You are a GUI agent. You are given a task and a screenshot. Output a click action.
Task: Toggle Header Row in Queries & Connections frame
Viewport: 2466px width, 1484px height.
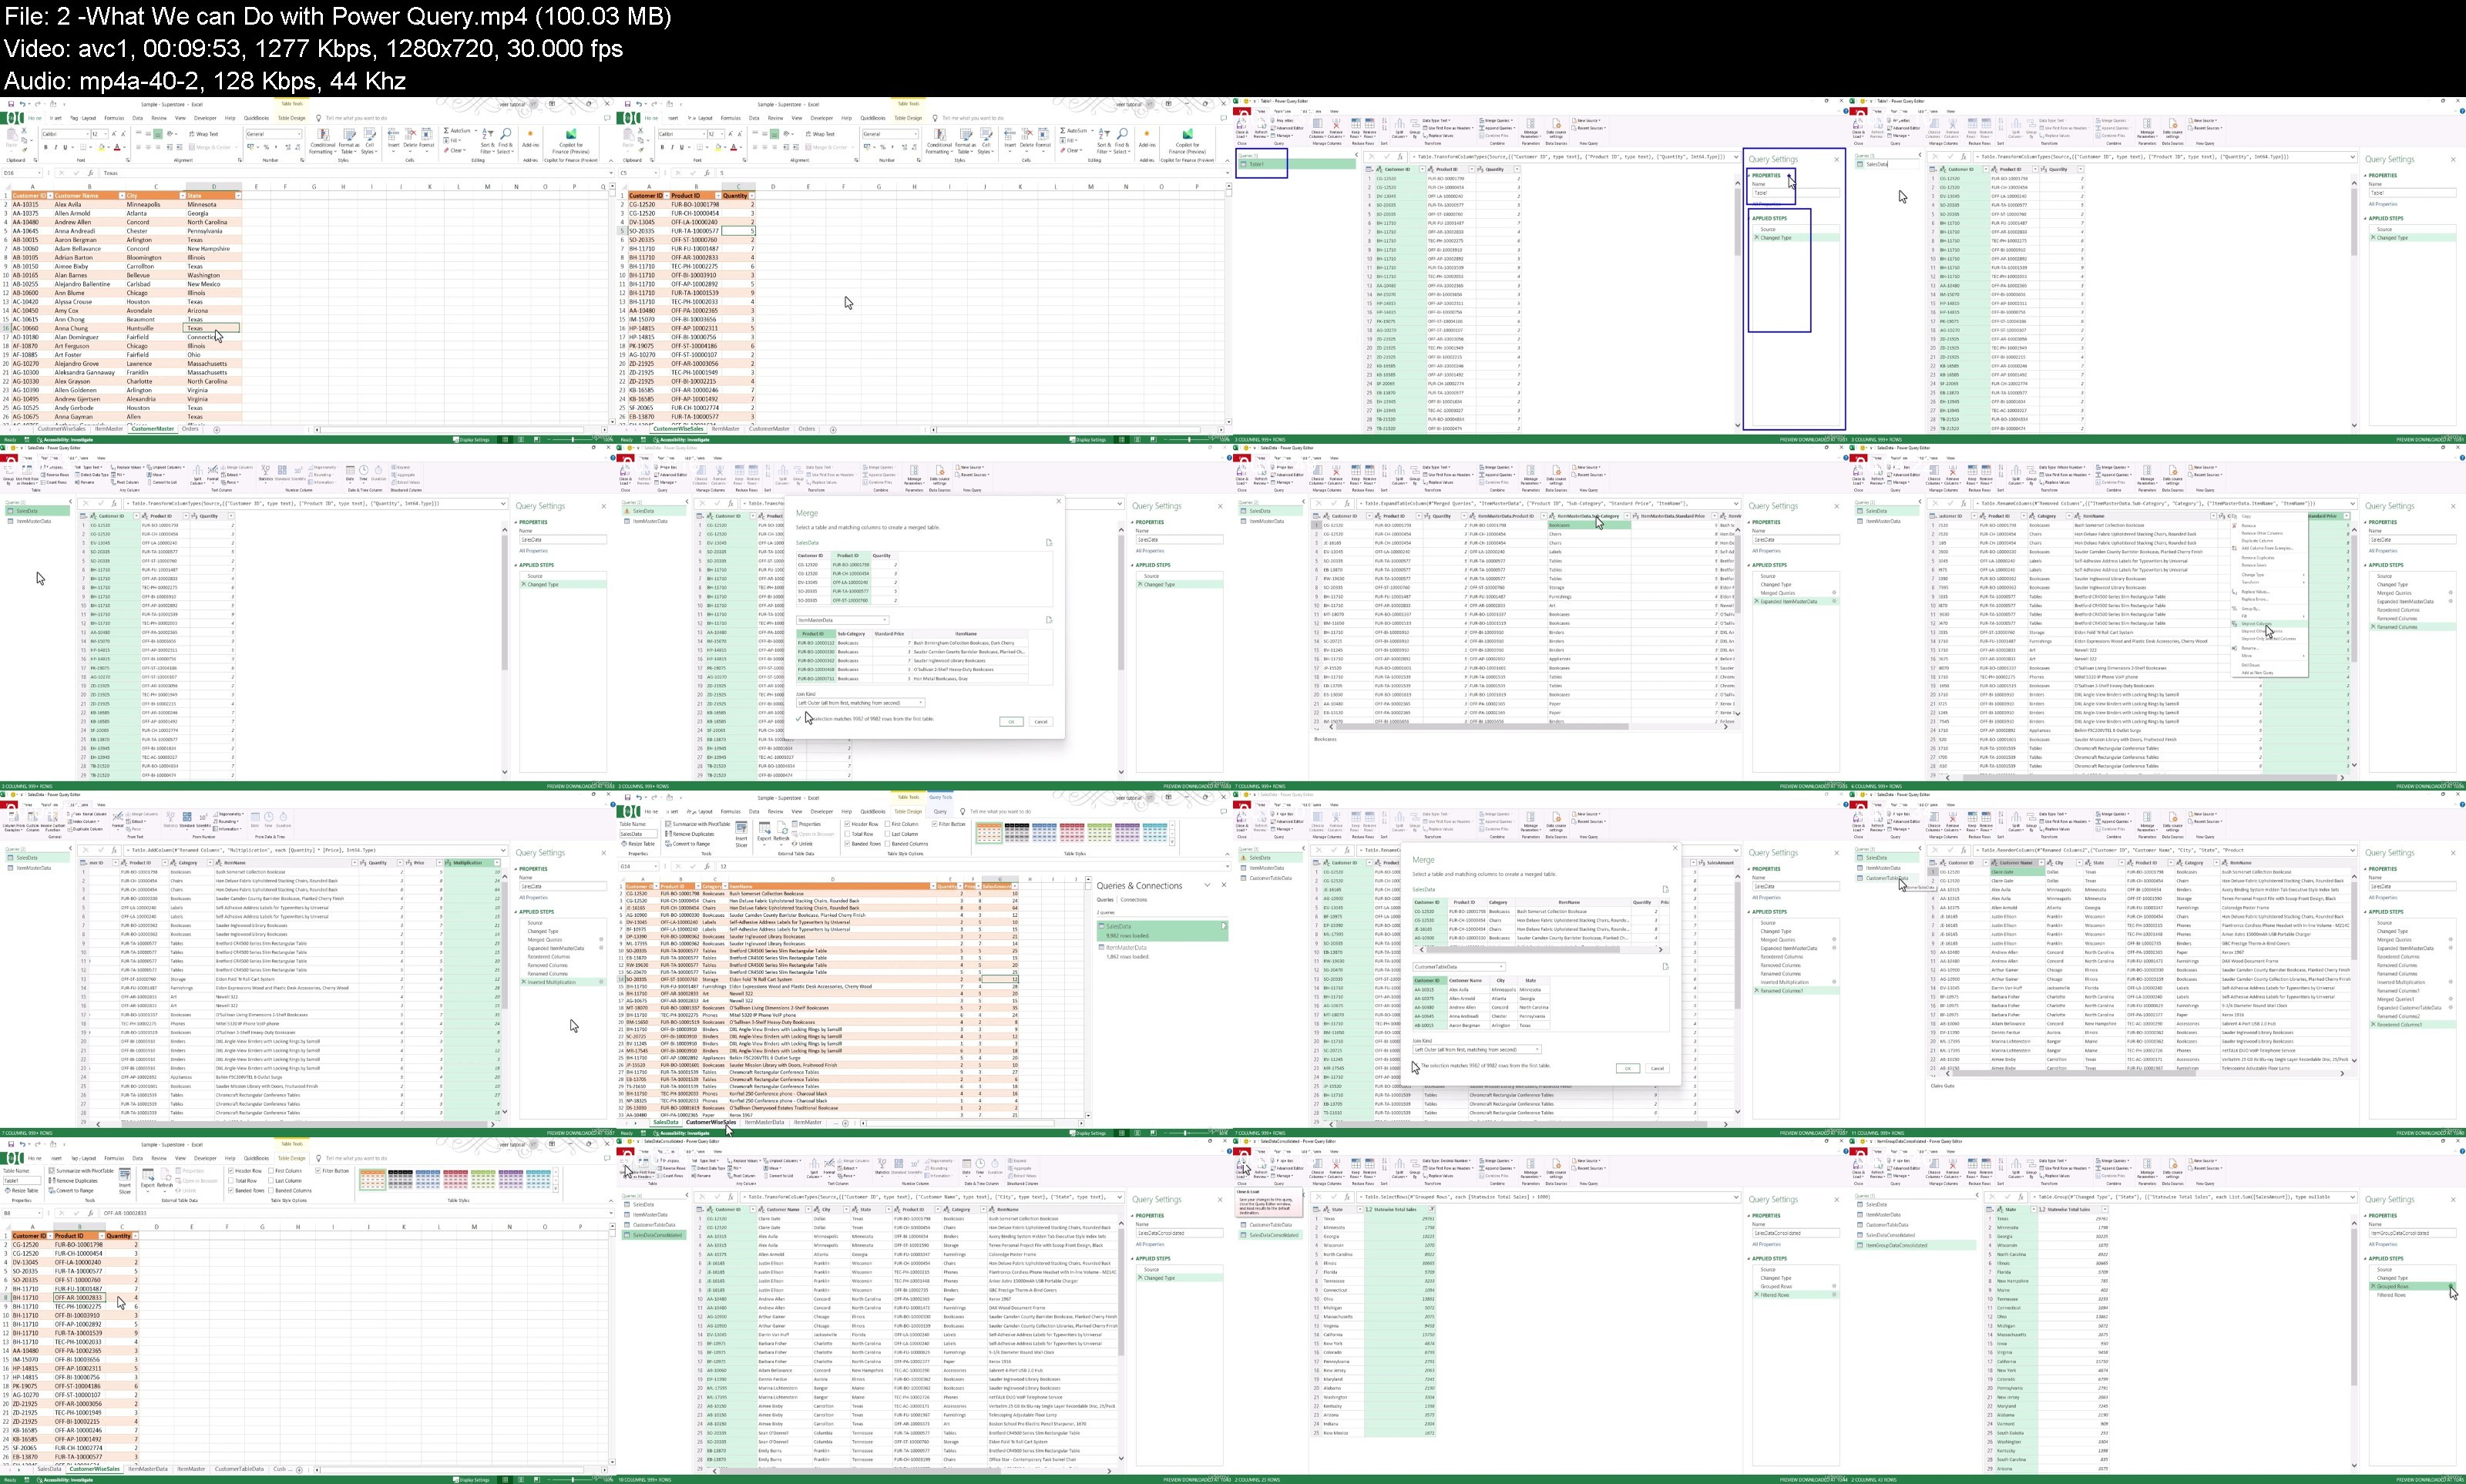coord(847,824)
